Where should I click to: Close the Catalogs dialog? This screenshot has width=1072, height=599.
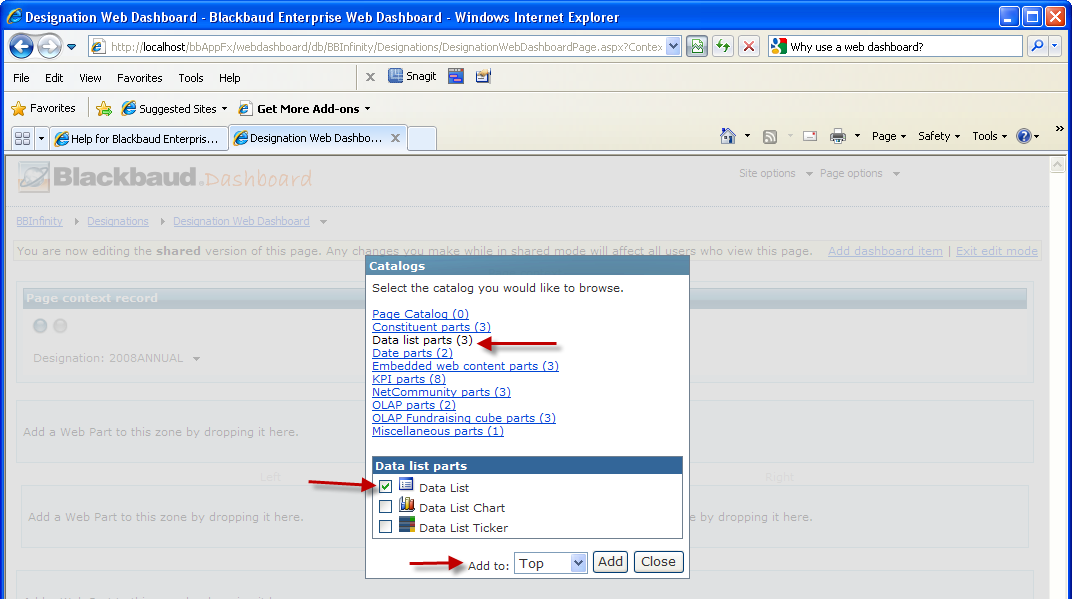658,562
